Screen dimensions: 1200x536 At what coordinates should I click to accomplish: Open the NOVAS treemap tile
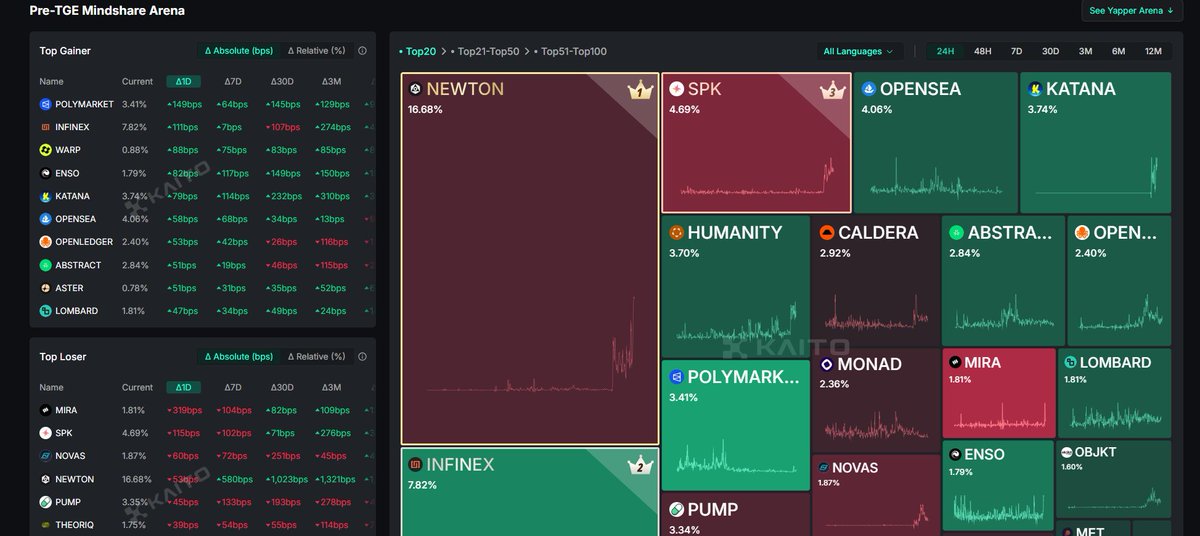click(876, 495)
